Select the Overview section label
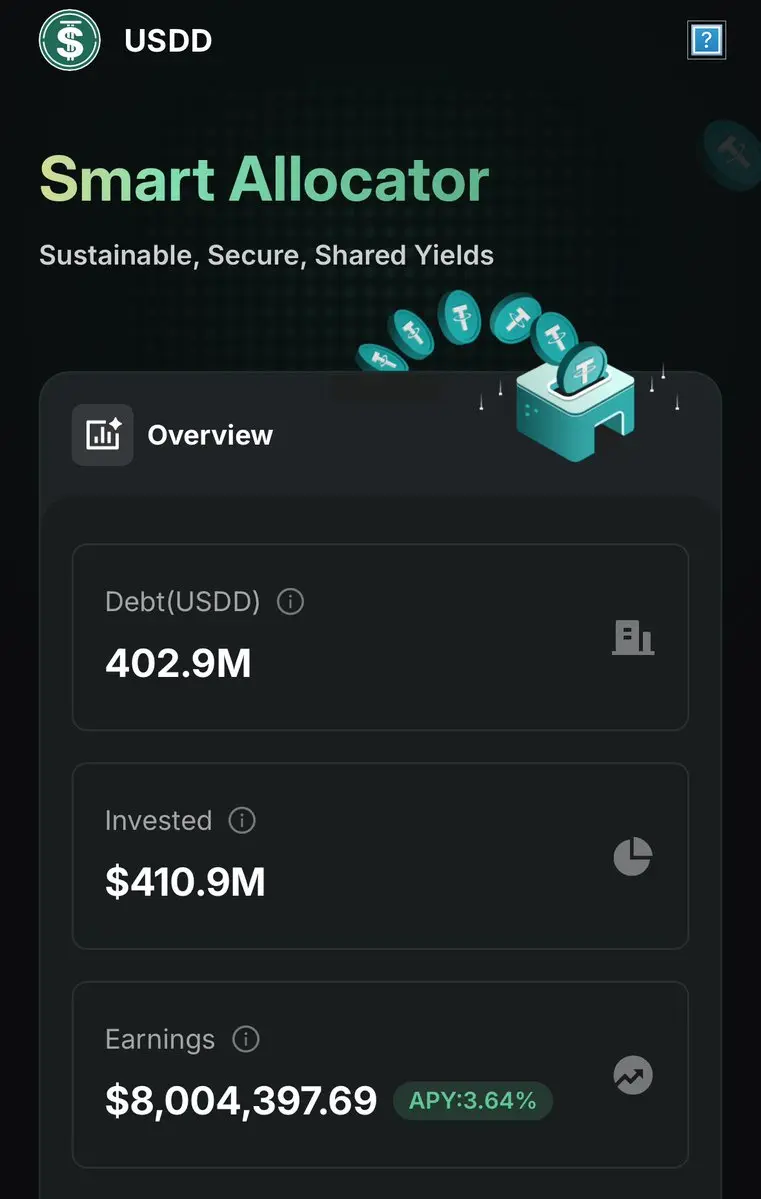 click(210, 435)
